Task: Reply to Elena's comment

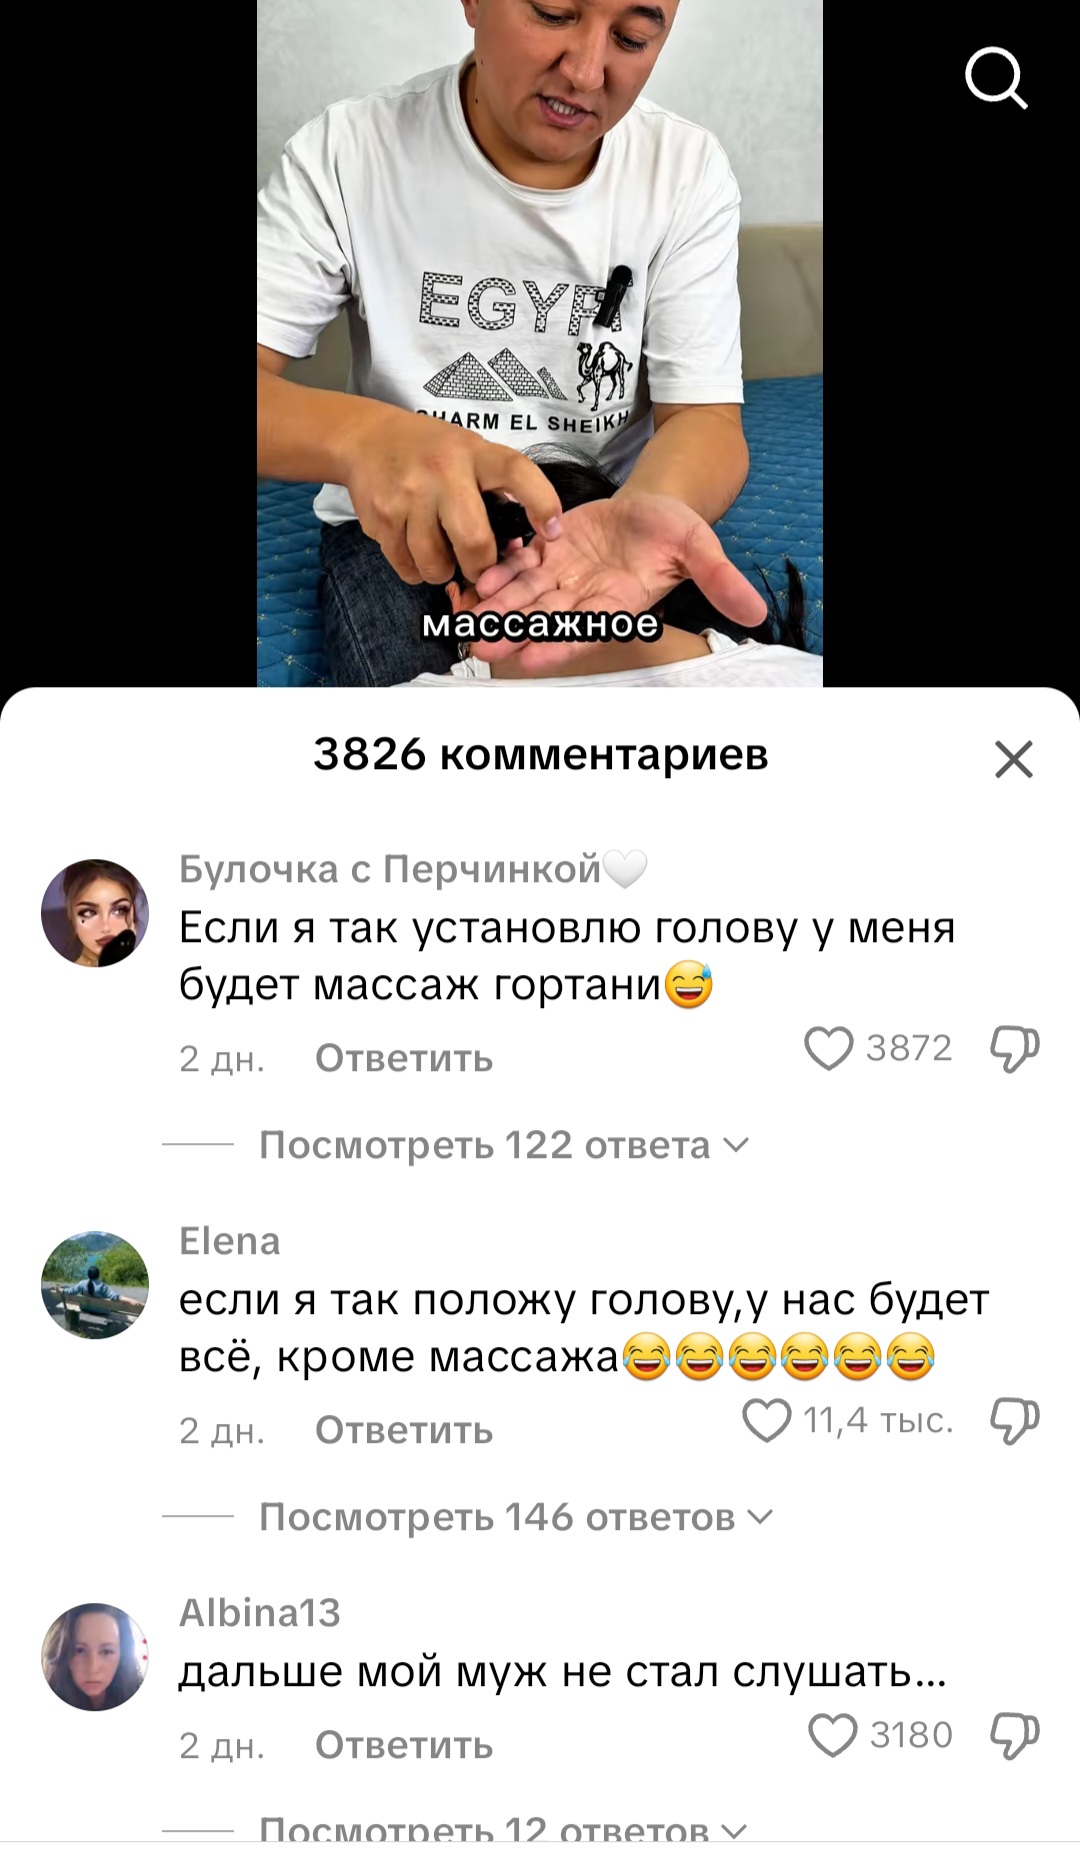Action: [x=404, y=1430]
